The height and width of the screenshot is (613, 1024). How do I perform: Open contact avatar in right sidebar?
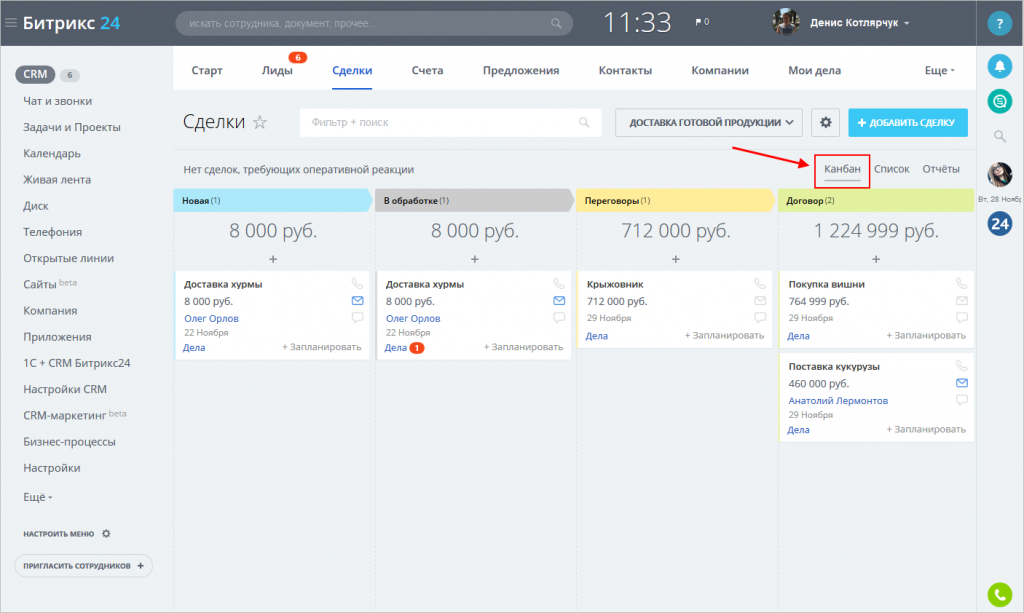(999, 174)
